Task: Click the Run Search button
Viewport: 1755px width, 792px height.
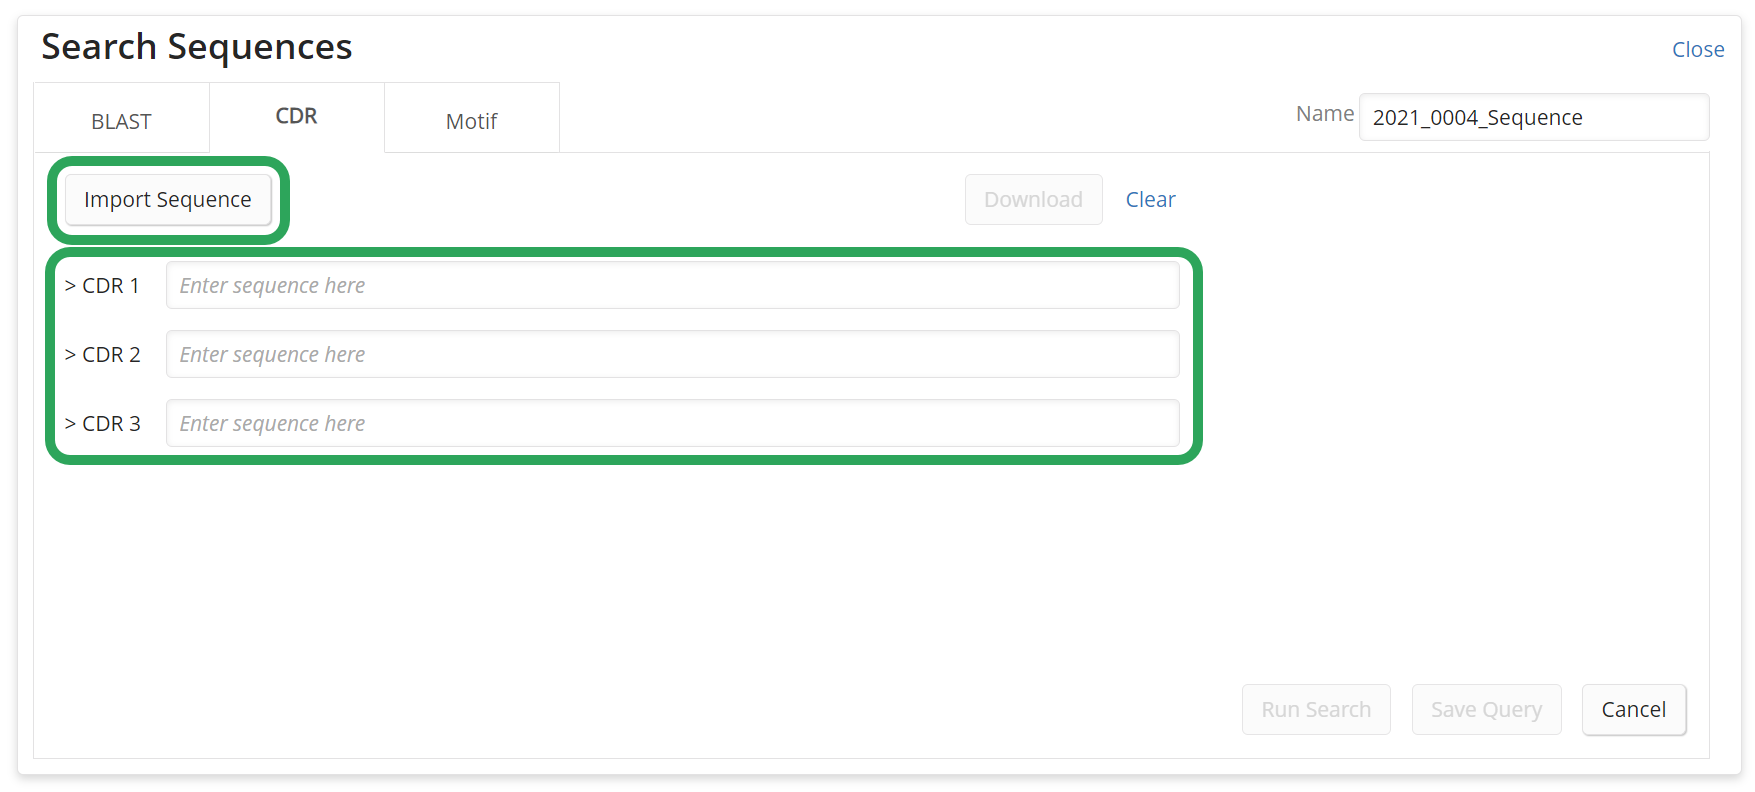Action: point(1316,709)
